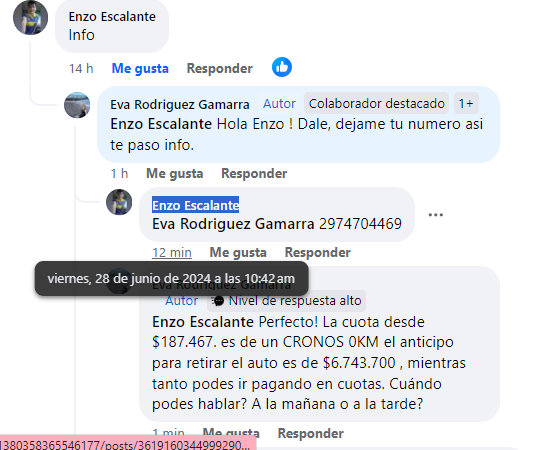Open highlighted Enzo Escalante name link
Viewport: 535px width, 450px height.
pos(196,205)
